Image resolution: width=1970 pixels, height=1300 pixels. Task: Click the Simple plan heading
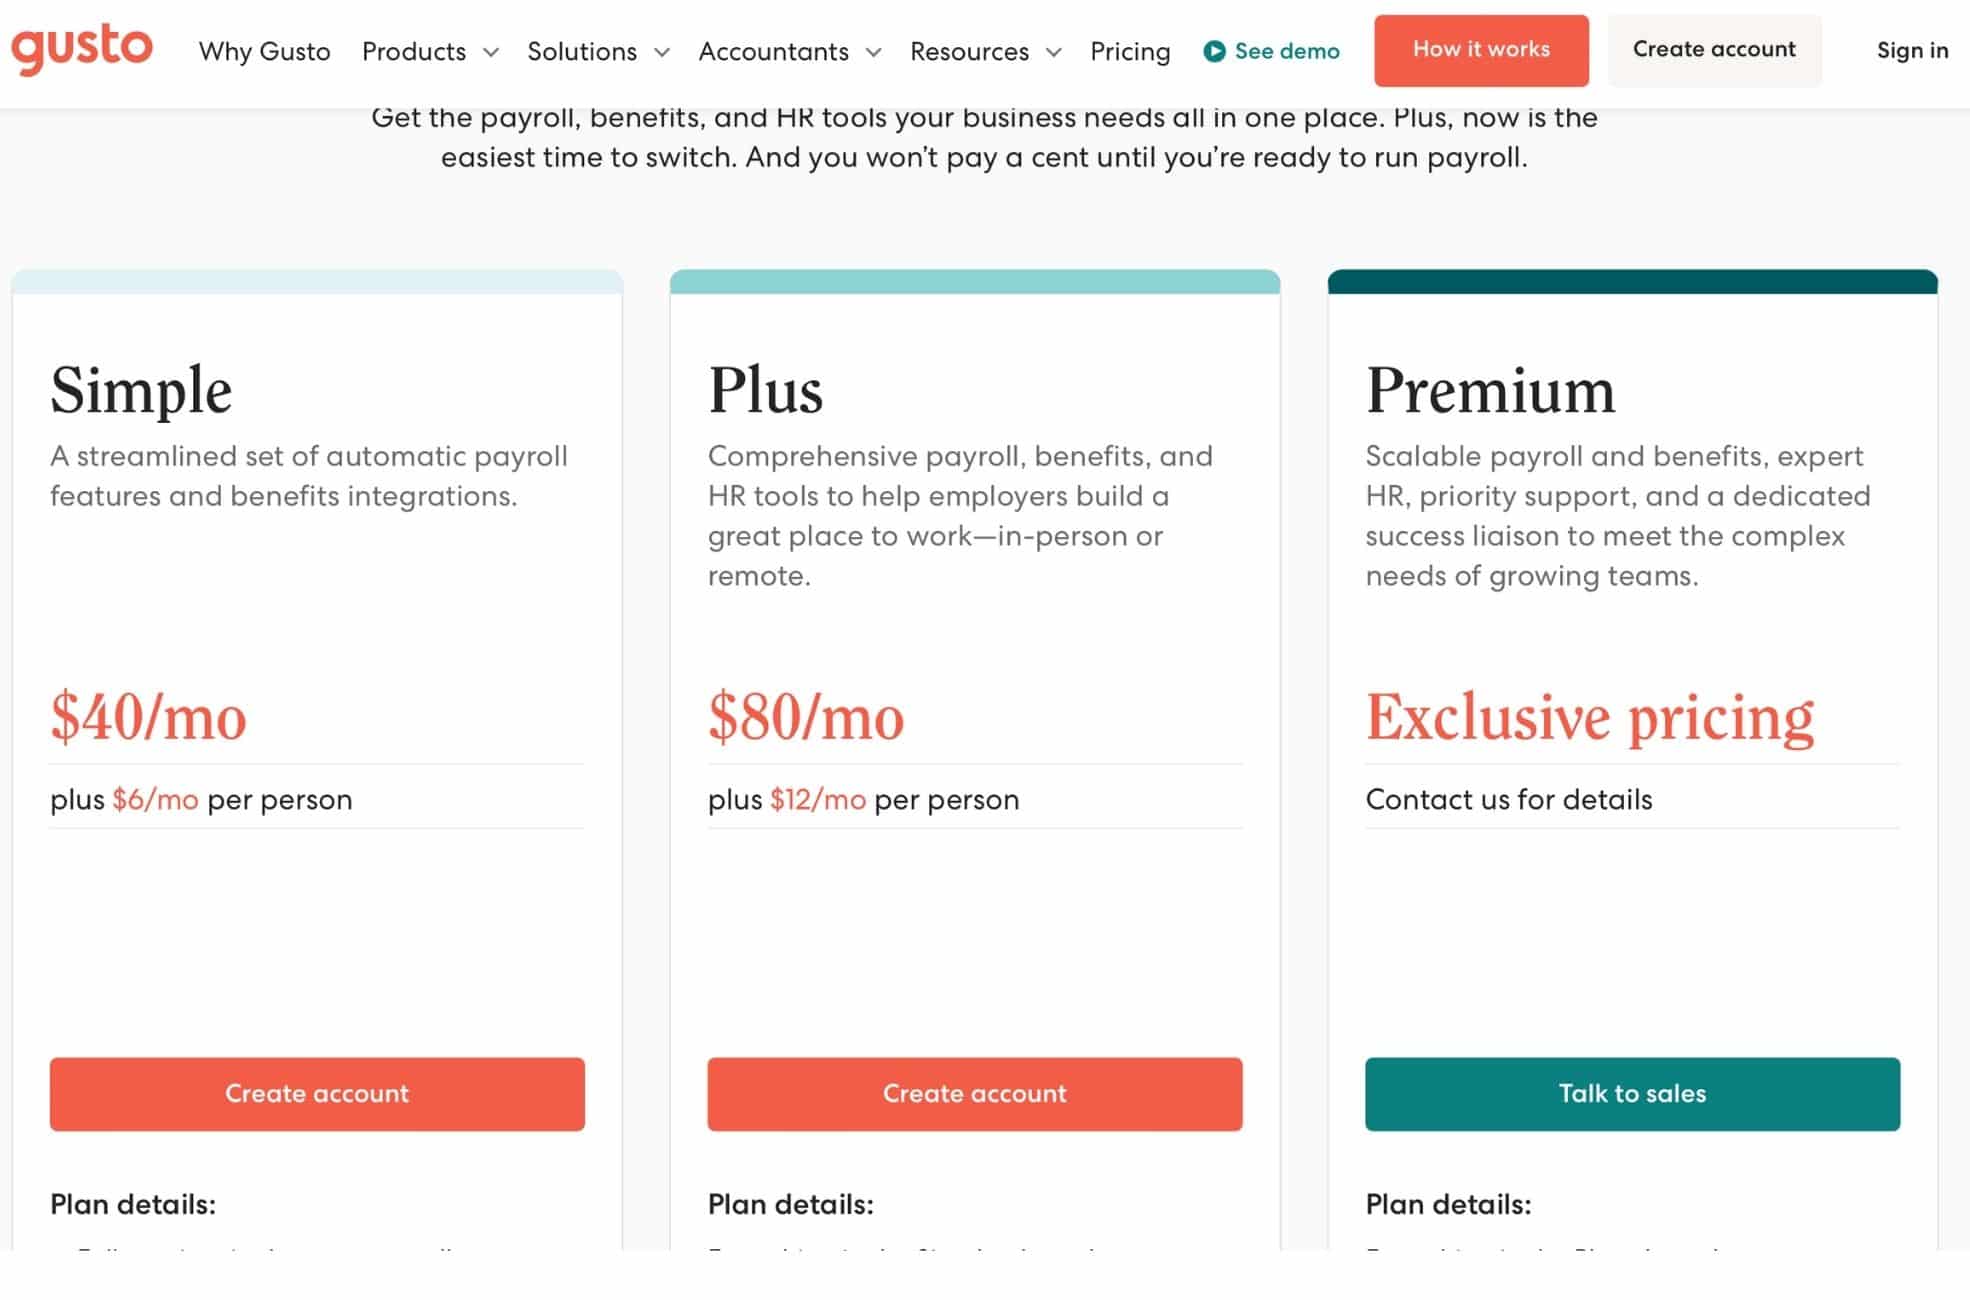[x=141, y=390]
